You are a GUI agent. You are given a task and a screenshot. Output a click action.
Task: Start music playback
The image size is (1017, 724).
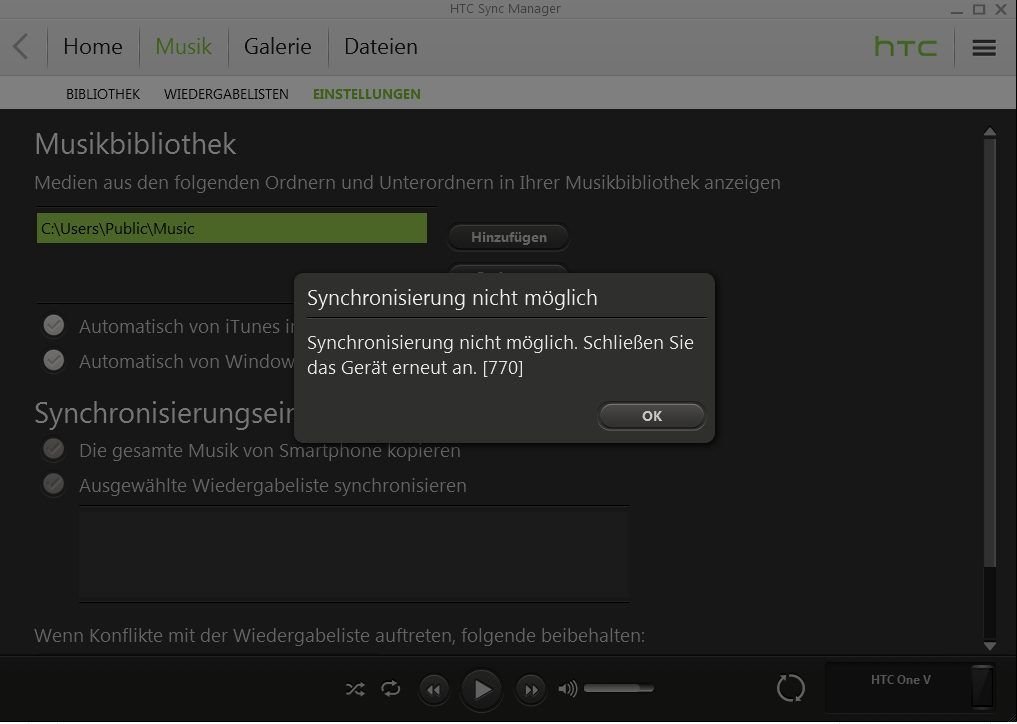pos(482,690)
